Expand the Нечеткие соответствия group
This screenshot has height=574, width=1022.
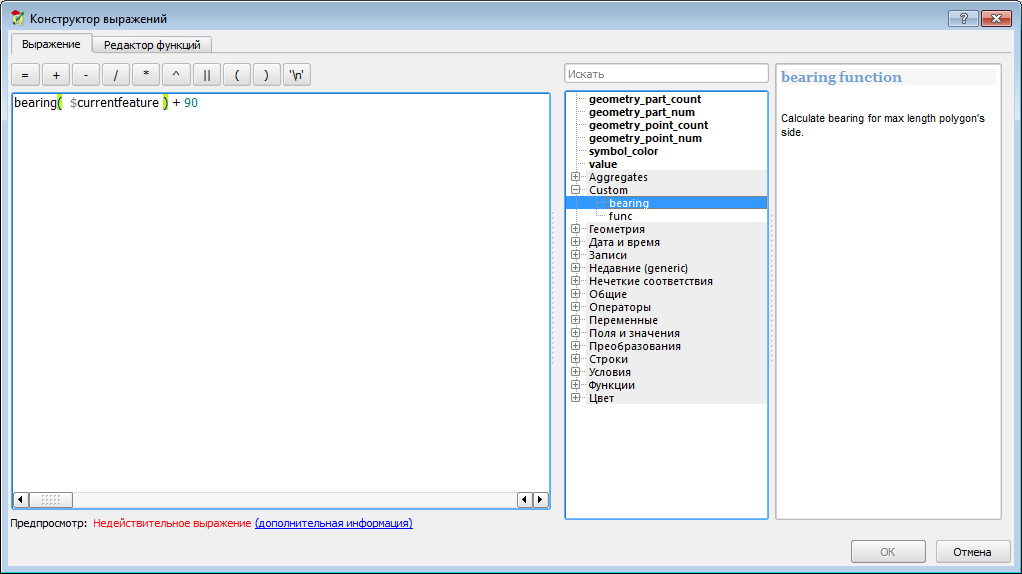[x=576, y=281]
